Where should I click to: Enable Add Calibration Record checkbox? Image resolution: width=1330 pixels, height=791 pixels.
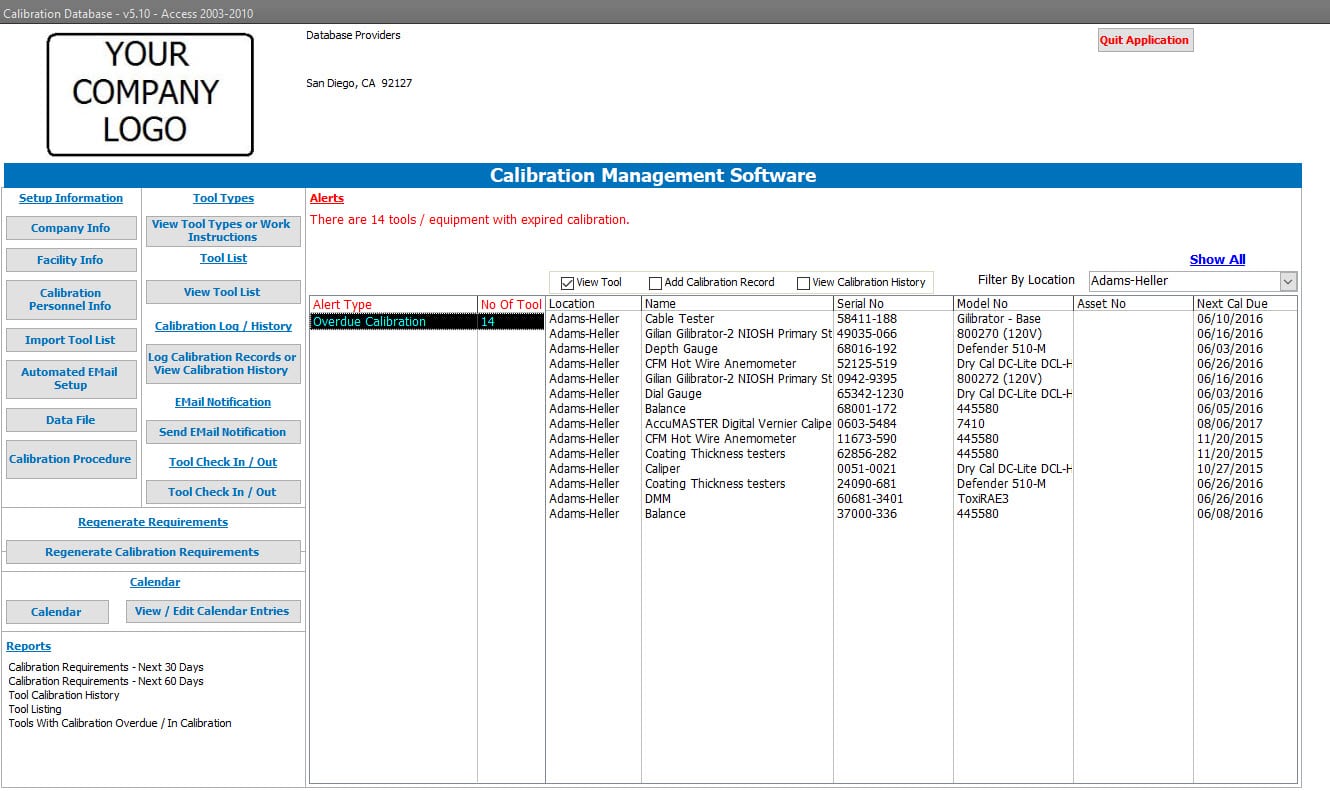[656, 283]
